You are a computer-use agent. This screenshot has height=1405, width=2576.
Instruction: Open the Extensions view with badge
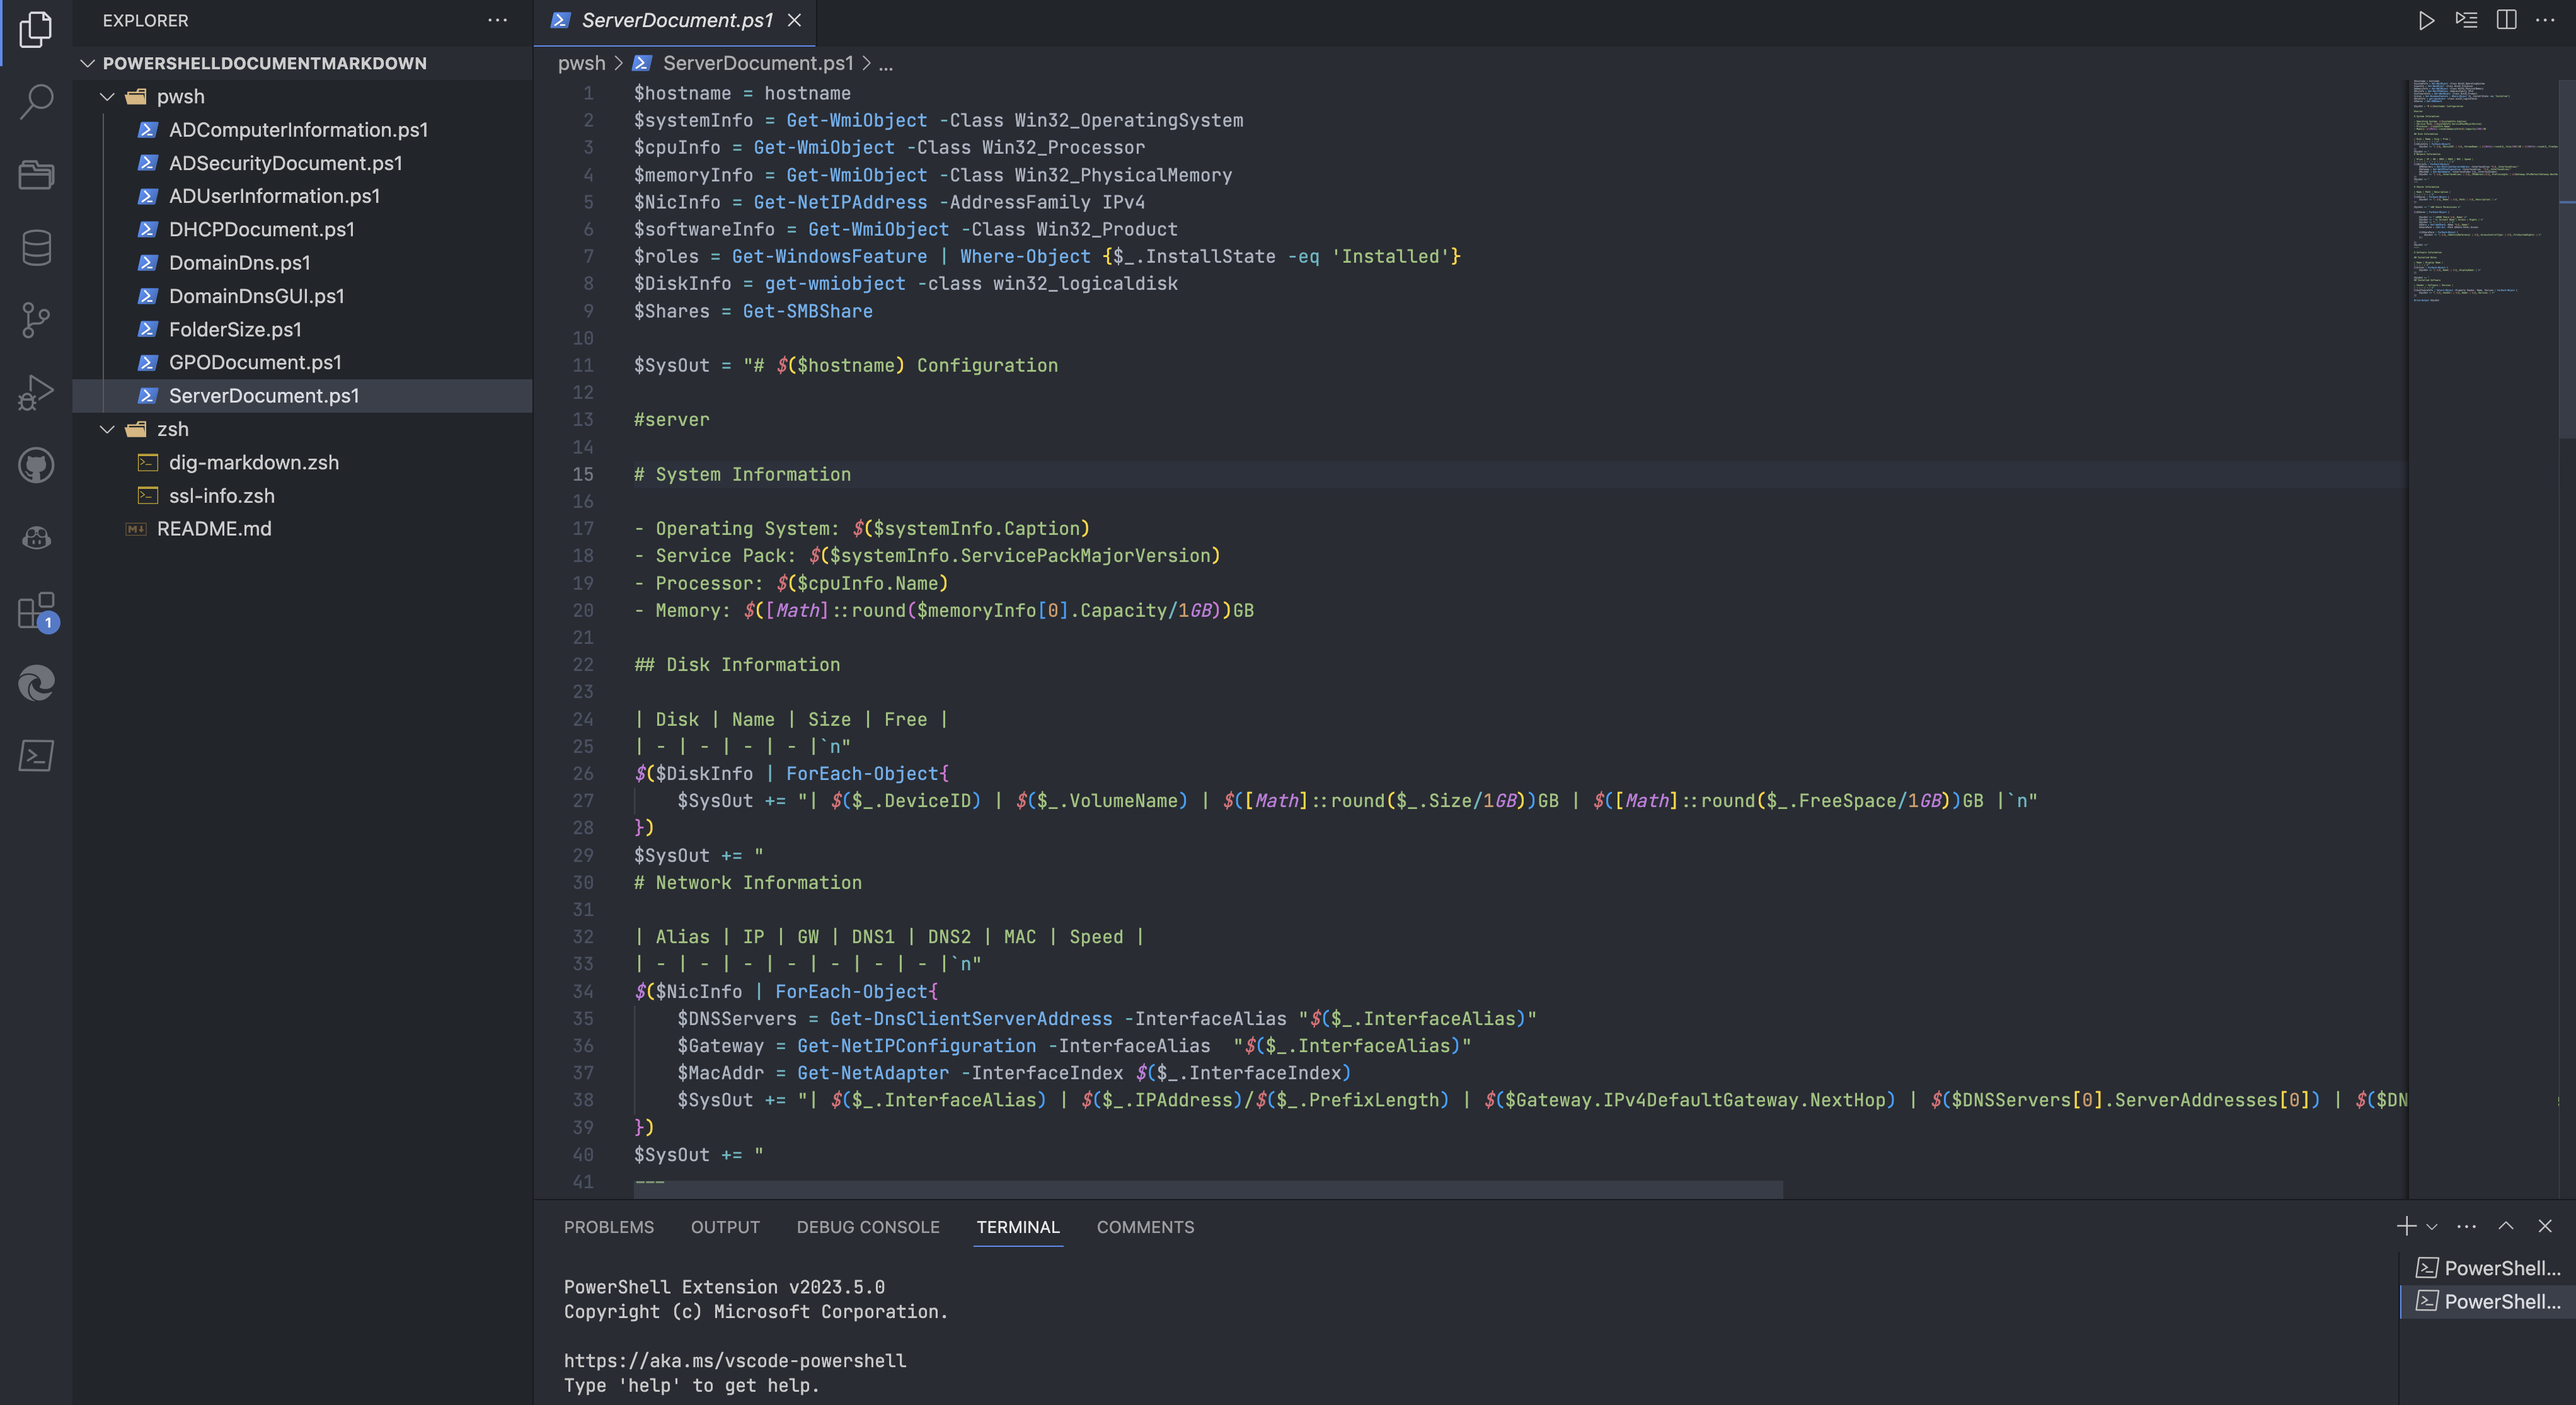click(36, 610)
